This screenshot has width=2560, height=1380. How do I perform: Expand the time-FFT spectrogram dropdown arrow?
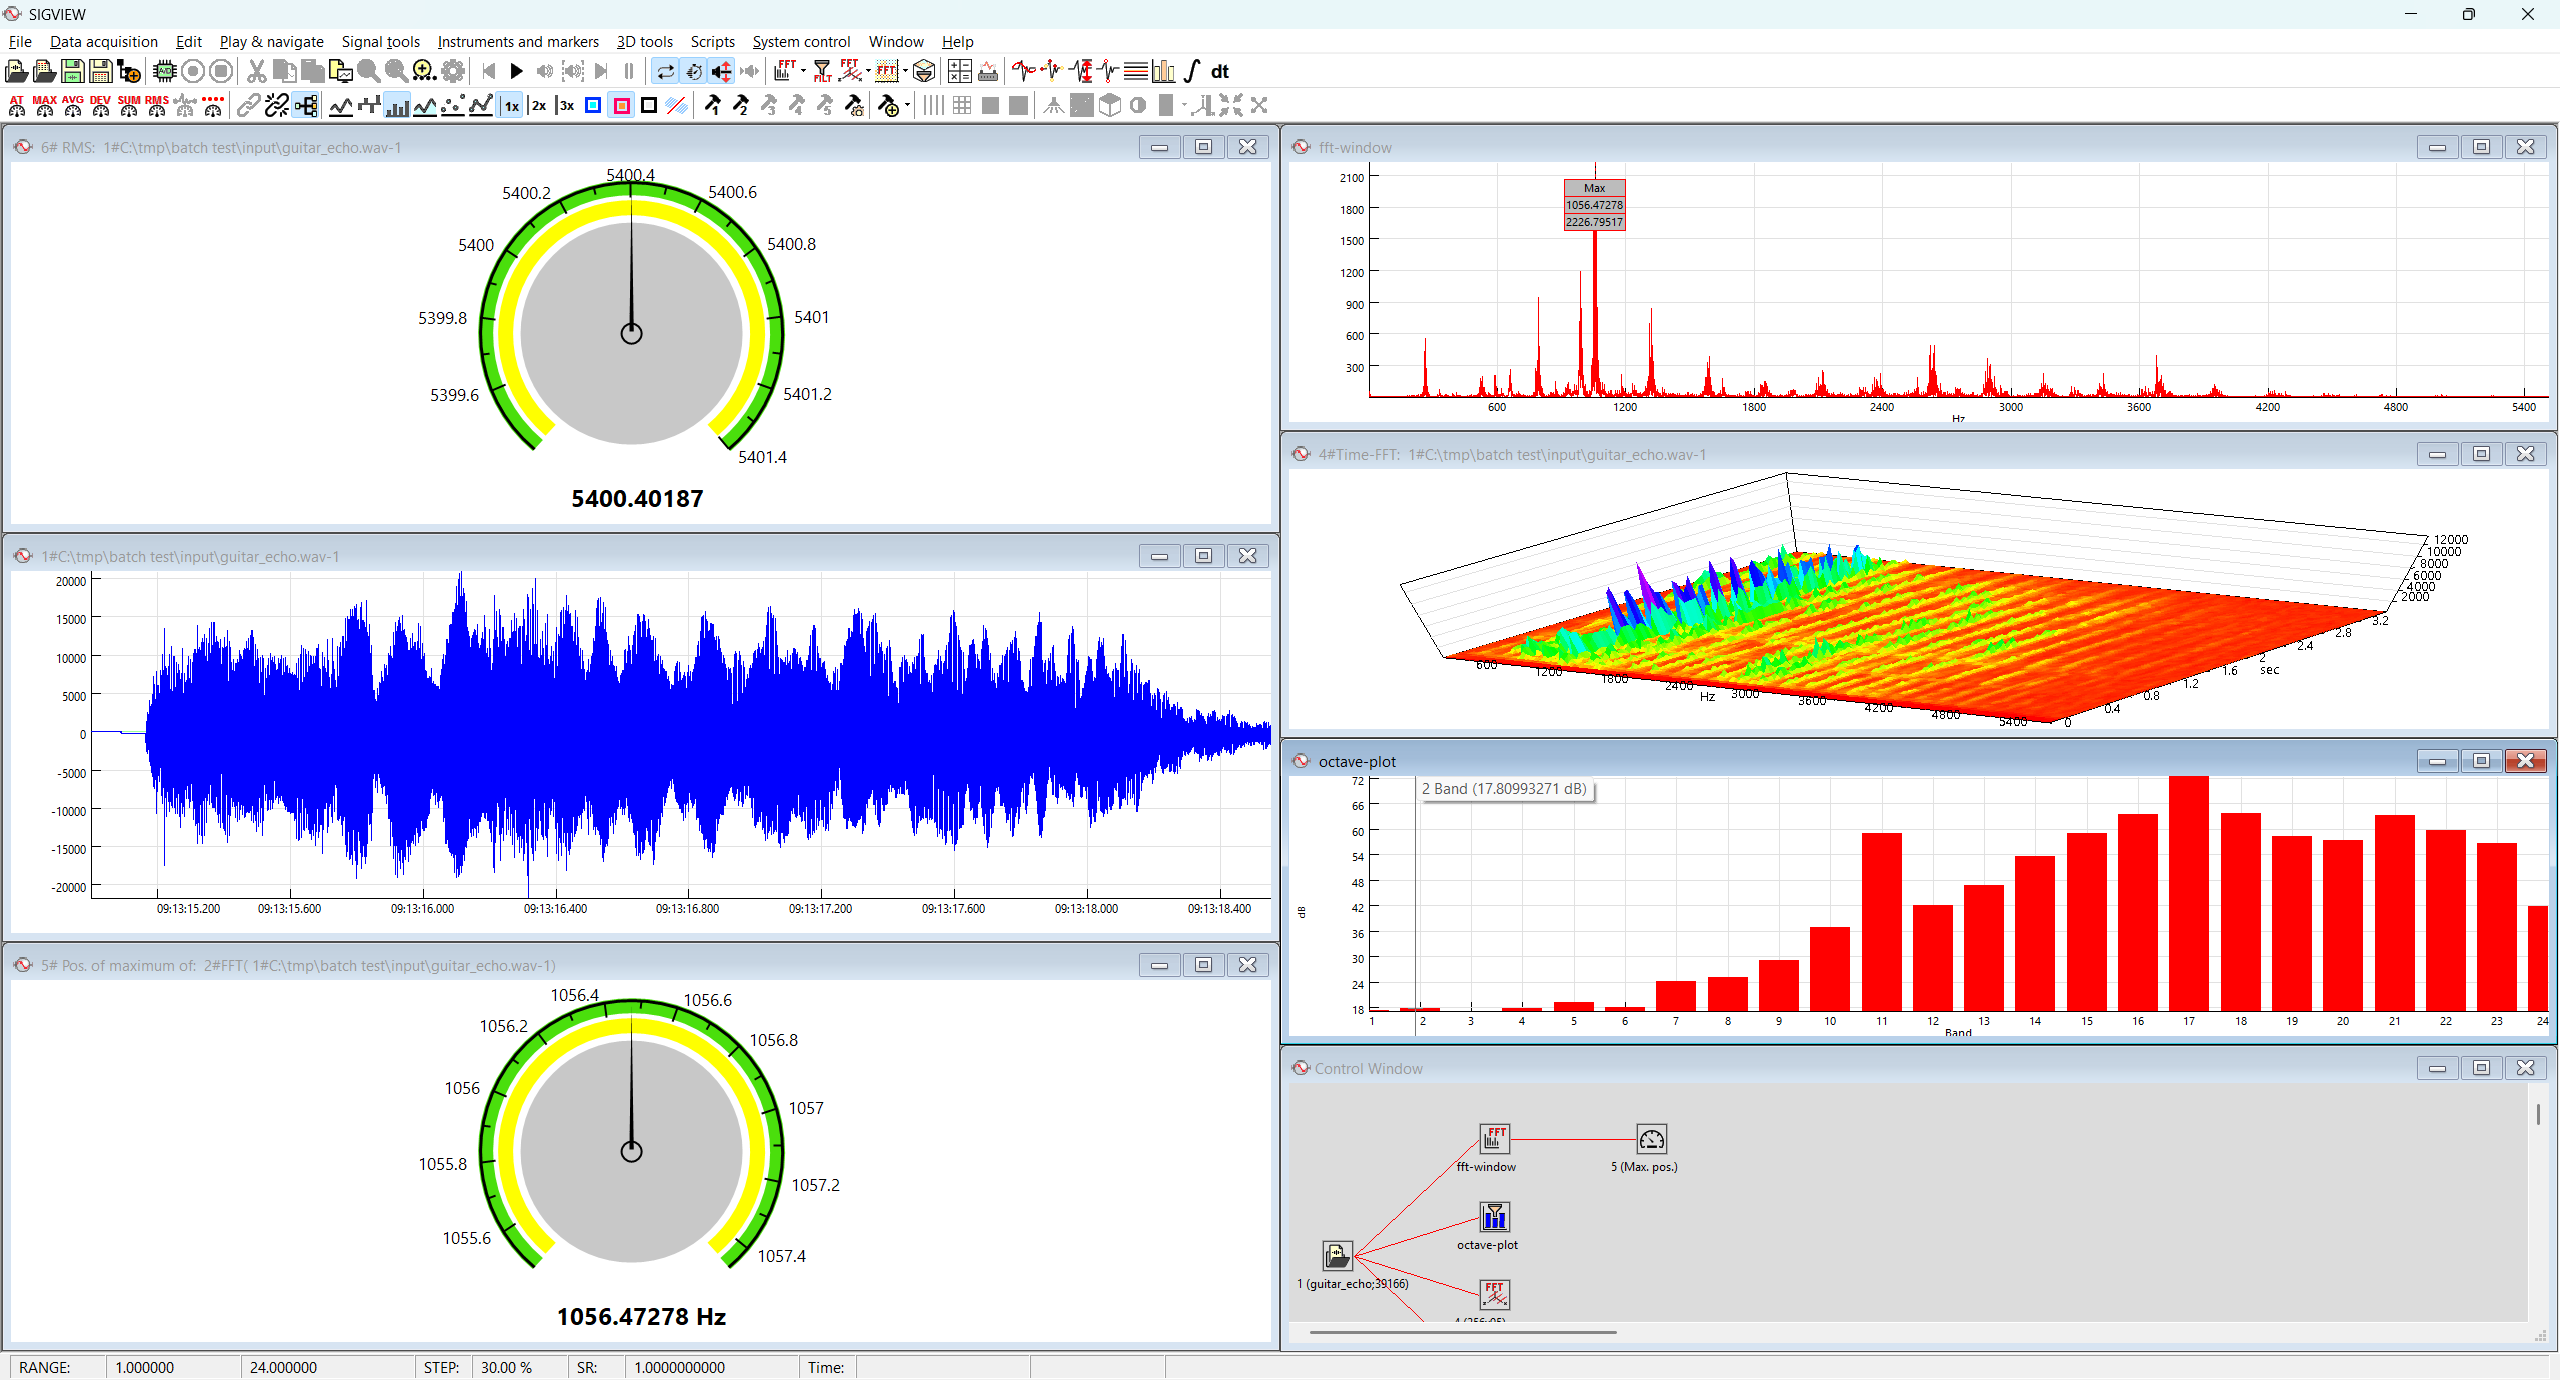pyautogui.click(x=905, y=71)
